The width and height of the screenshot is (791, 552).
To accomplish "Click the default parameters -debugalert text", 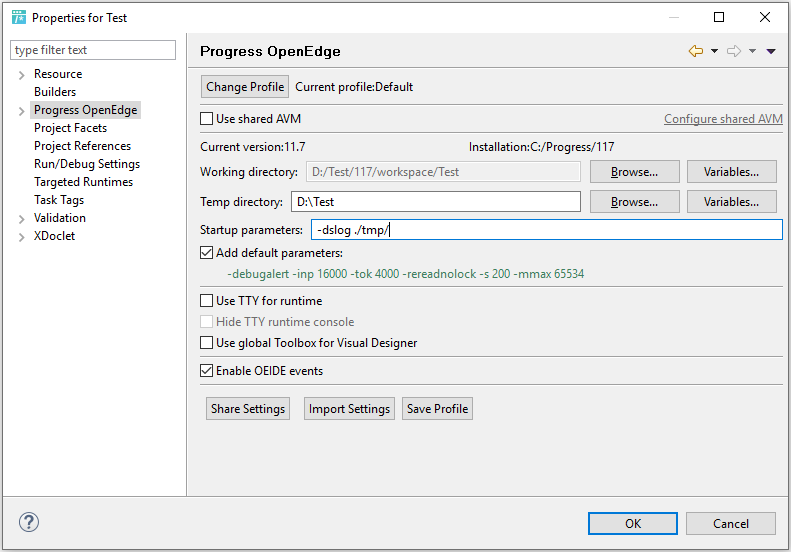I will (406, 274).
